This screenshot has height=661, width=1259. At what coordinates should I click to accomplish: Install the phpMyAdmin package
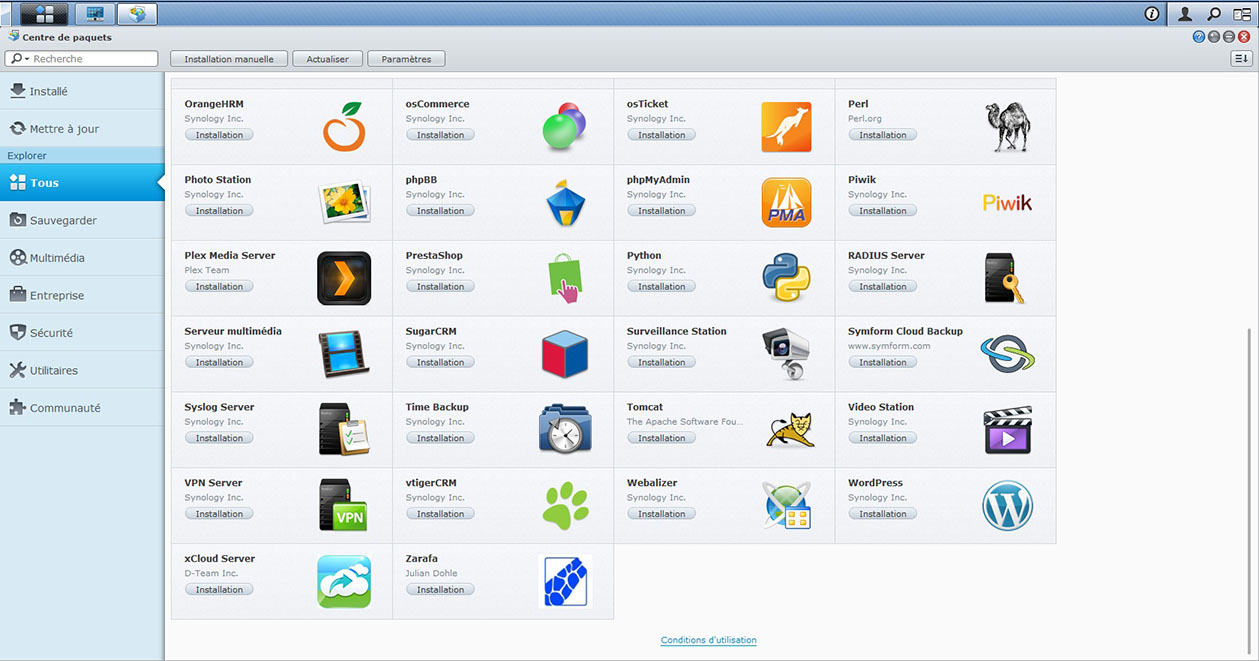pyautogui.click(x=662, y=211)
